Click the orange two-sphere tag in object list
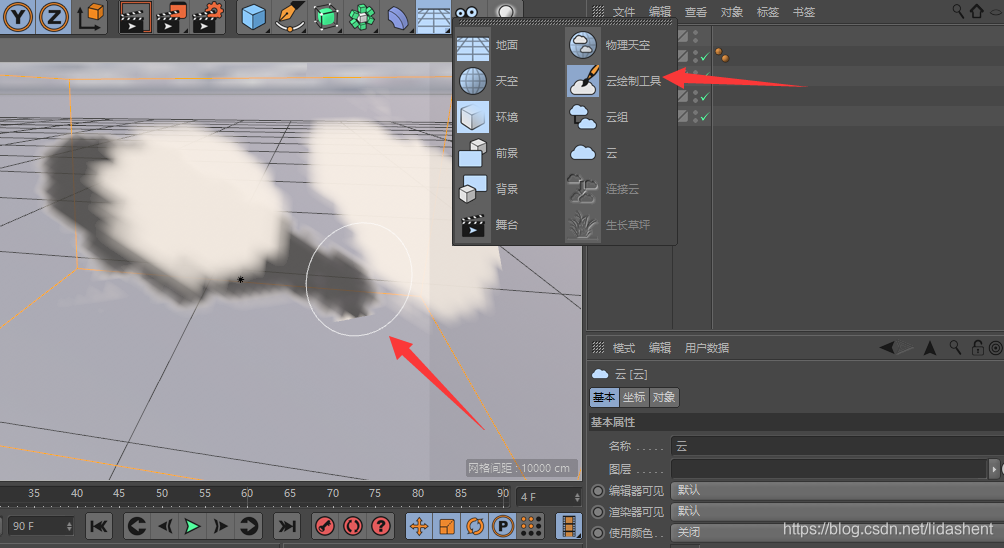This screenshot has height=548, width=1004. 722,55
